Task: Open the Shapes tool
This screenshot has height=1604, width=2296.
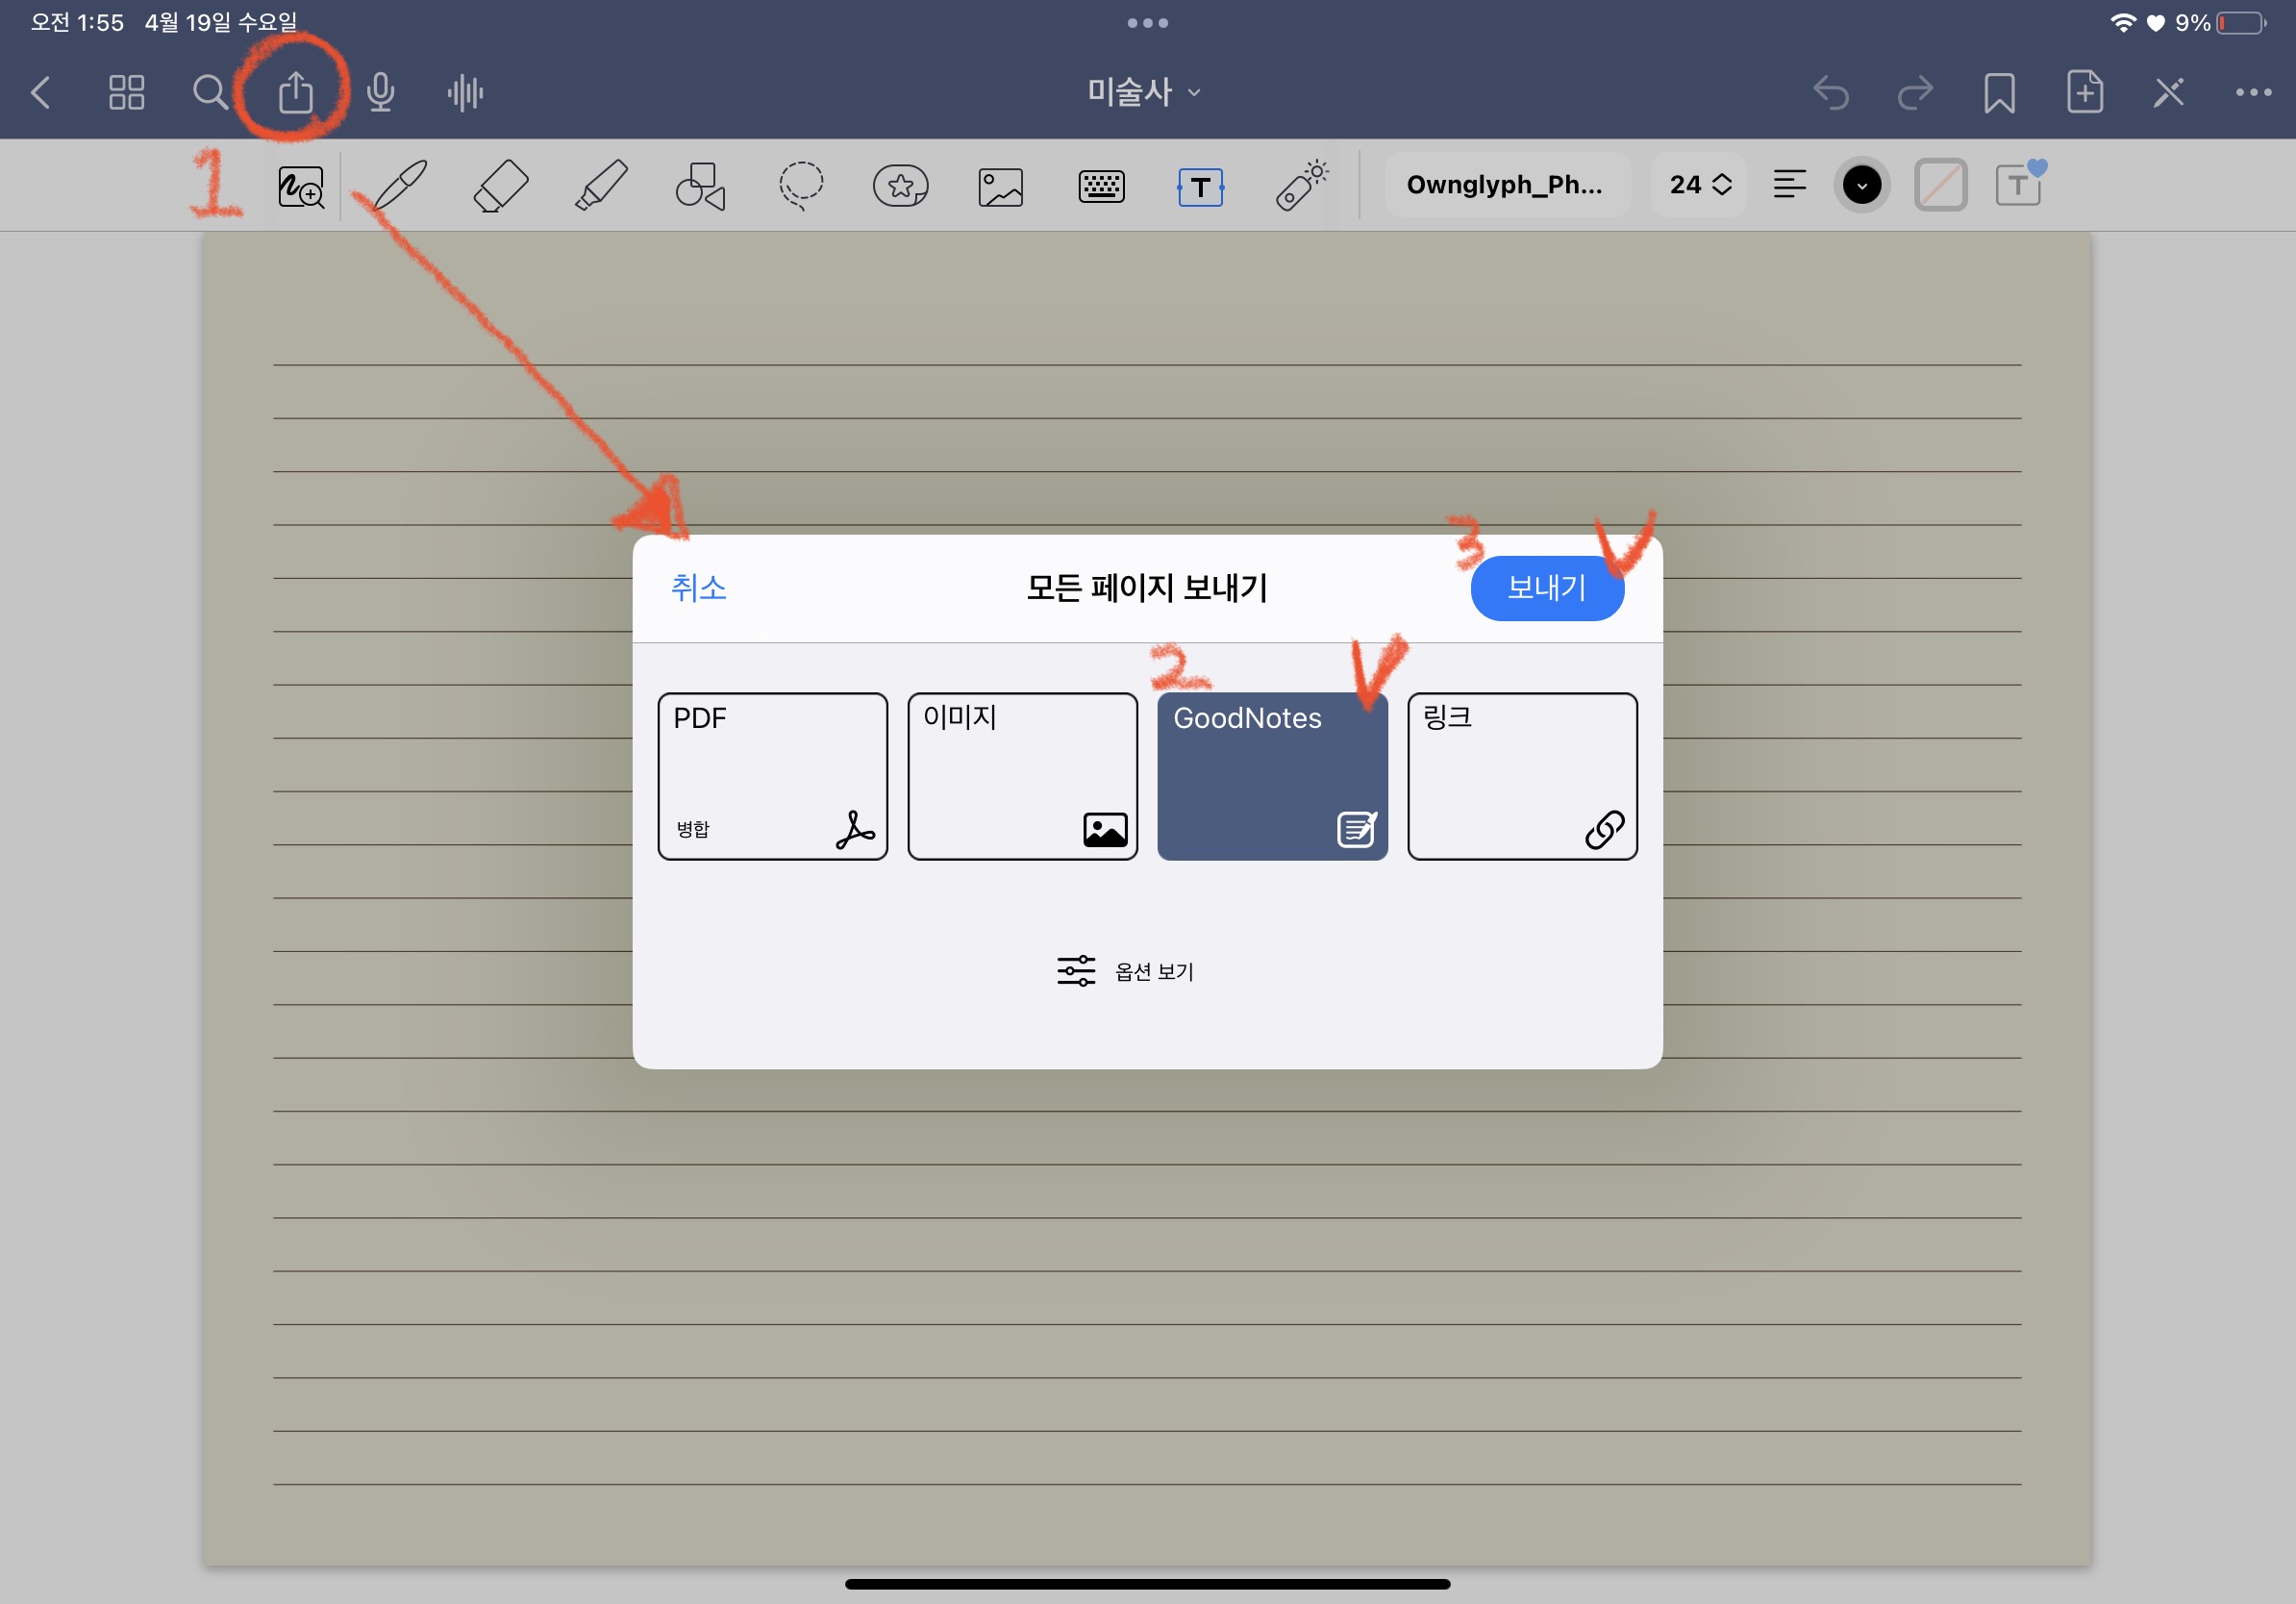Action: tap(700, 186)
